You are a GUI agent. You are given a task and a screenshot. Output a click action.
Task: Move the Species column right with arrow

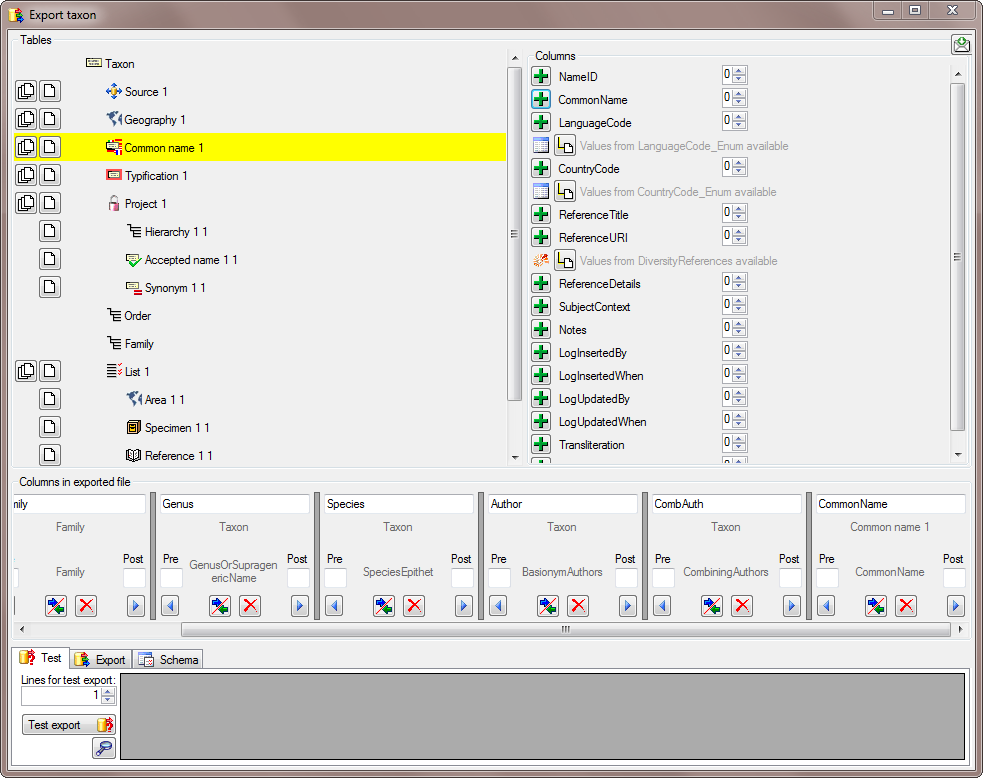tap(464, 605)
